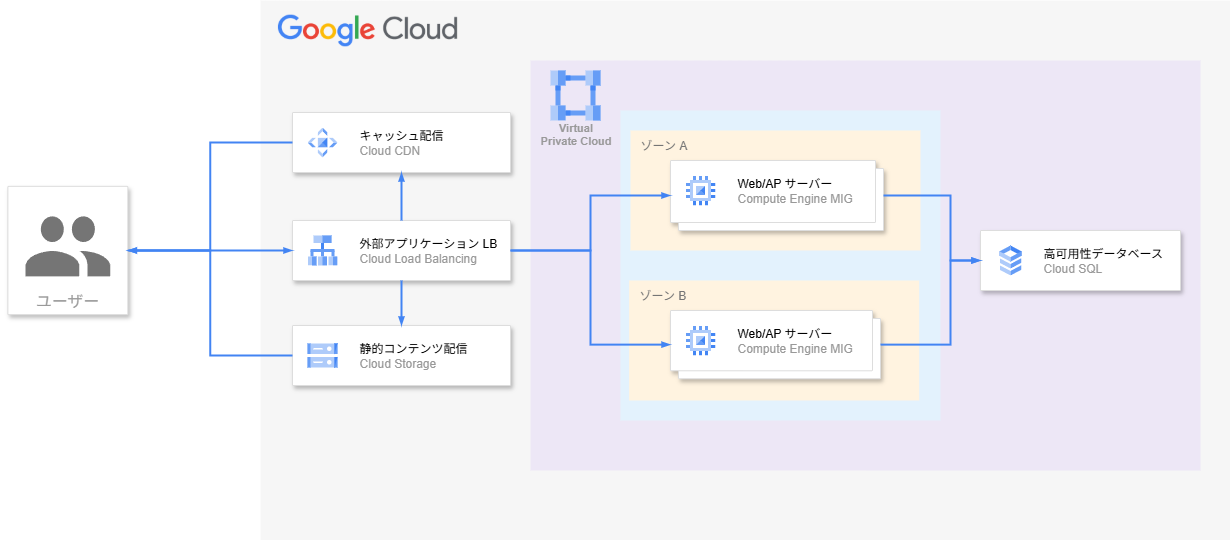1230x540 pixels.
Task: Select the Cloud Load Balancing icon
Action: [322, 250]
